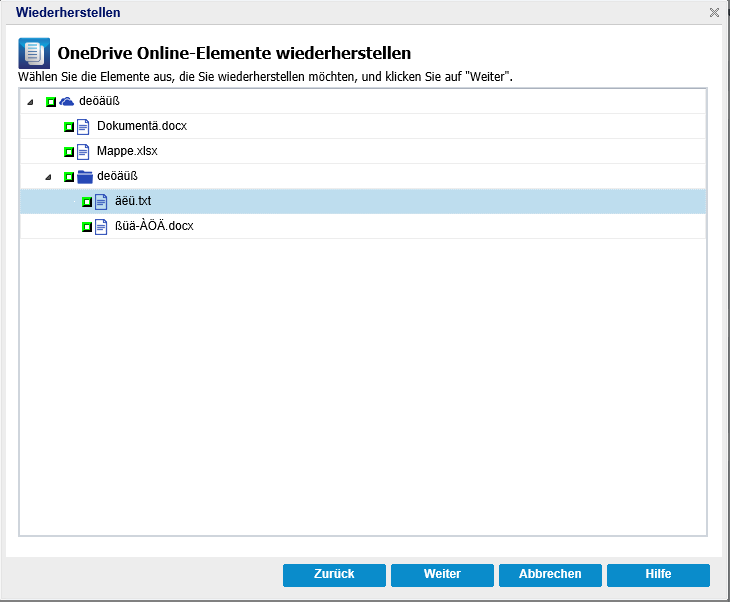
Task: Select the äëü.txt file name
Action: (x=133, y=201)
